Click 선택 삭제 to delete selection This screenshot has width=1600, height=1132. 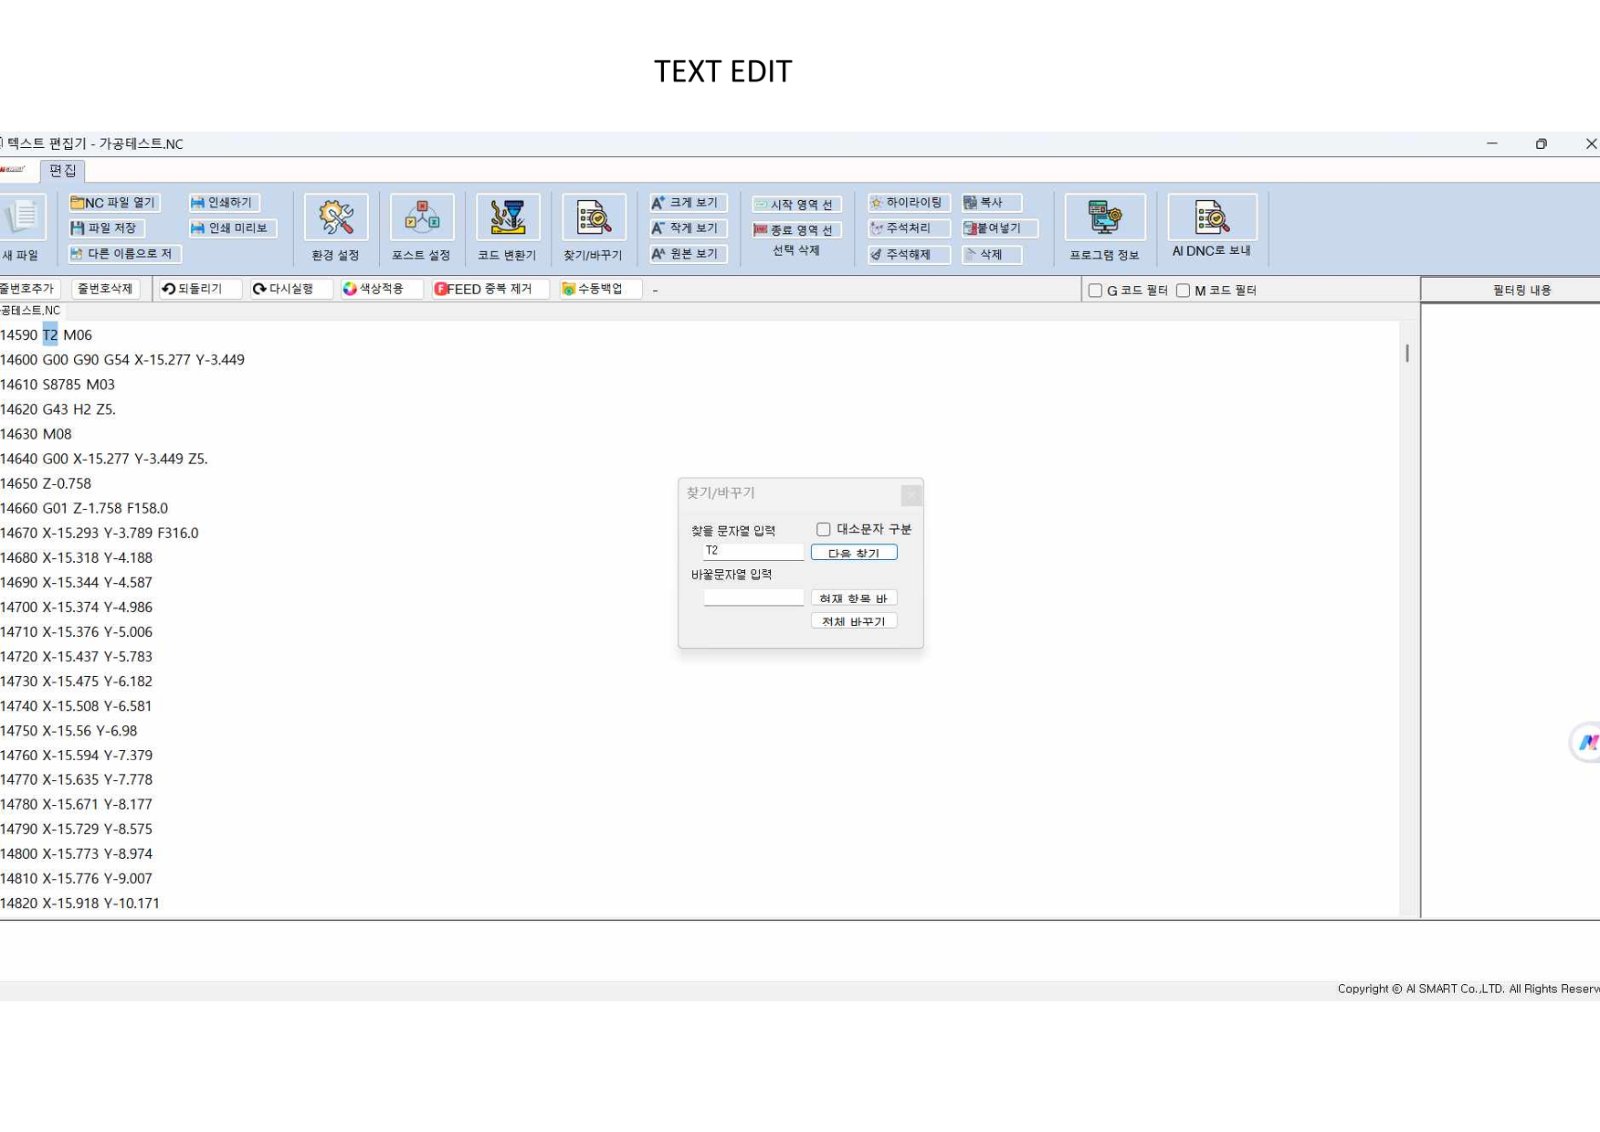[796, 250]
